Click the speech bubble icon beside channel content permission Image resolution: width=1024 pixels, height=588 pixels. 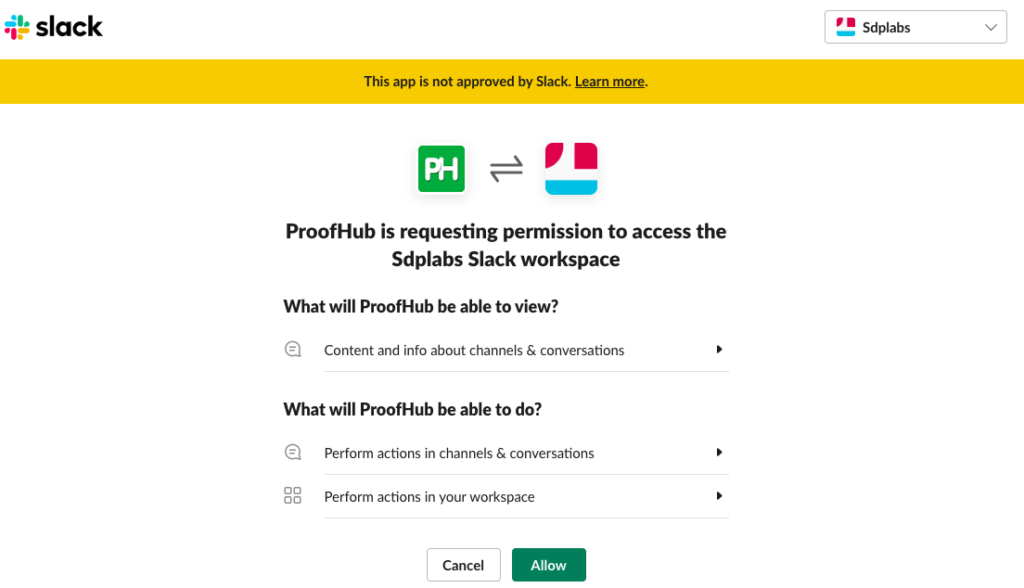pyautogui.click(x=292, y=348)
